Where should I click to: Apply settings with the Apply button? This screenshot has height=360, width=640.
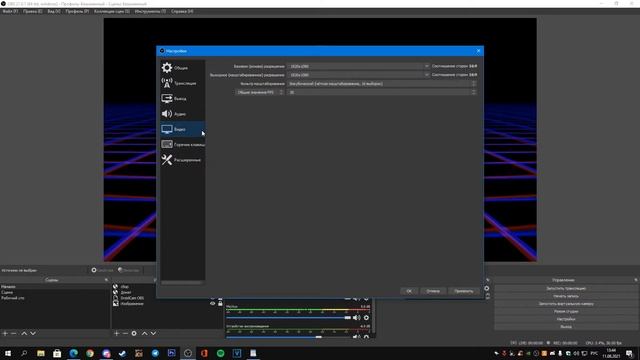pos(464,291)
